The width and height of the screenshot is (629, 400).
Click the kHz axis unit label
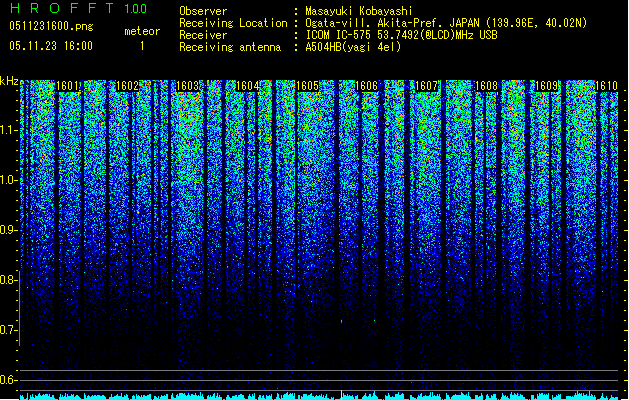click(9, 81)
